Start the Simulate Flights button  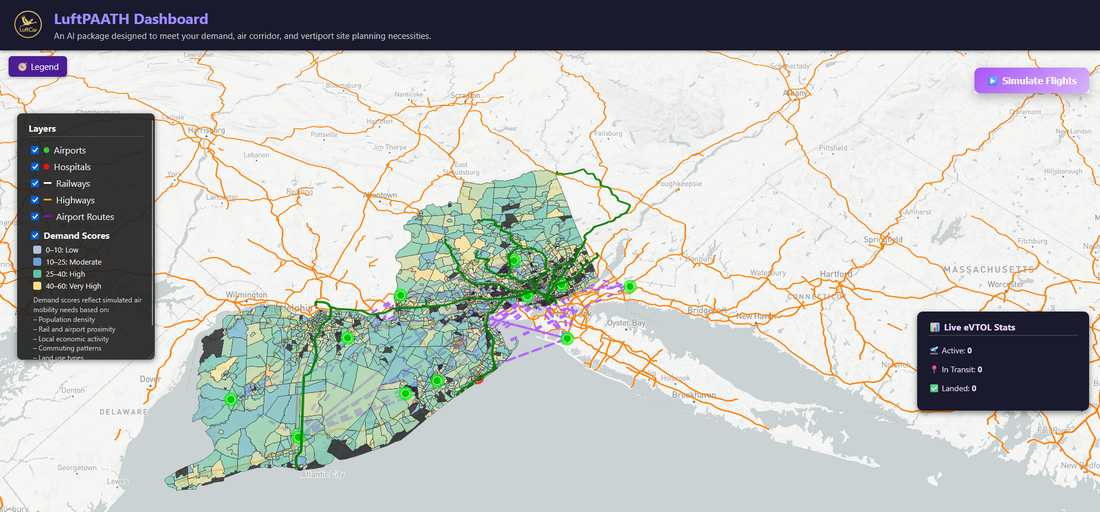(x=1031, y=81)
